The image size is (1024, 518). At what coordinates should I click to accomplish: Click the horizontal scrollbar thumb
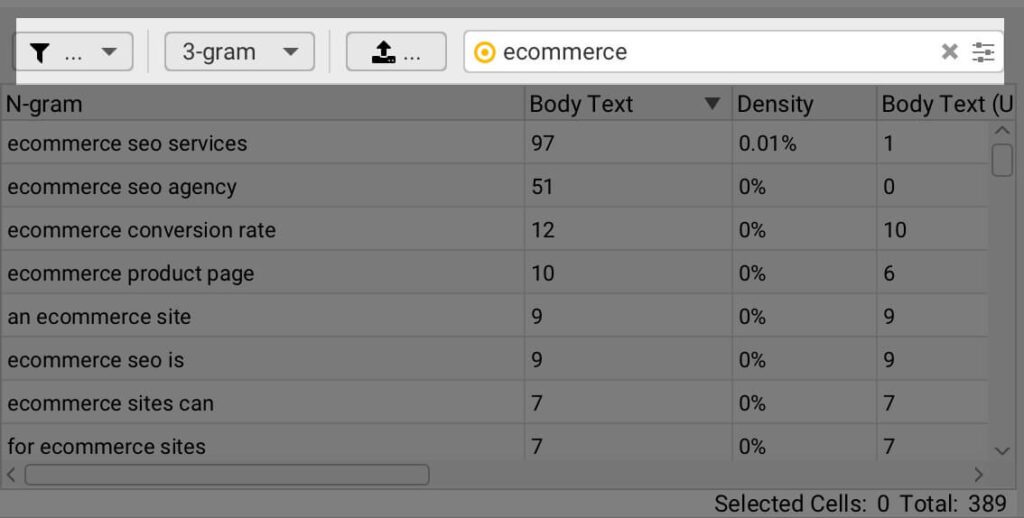click(x=227, y=475)
